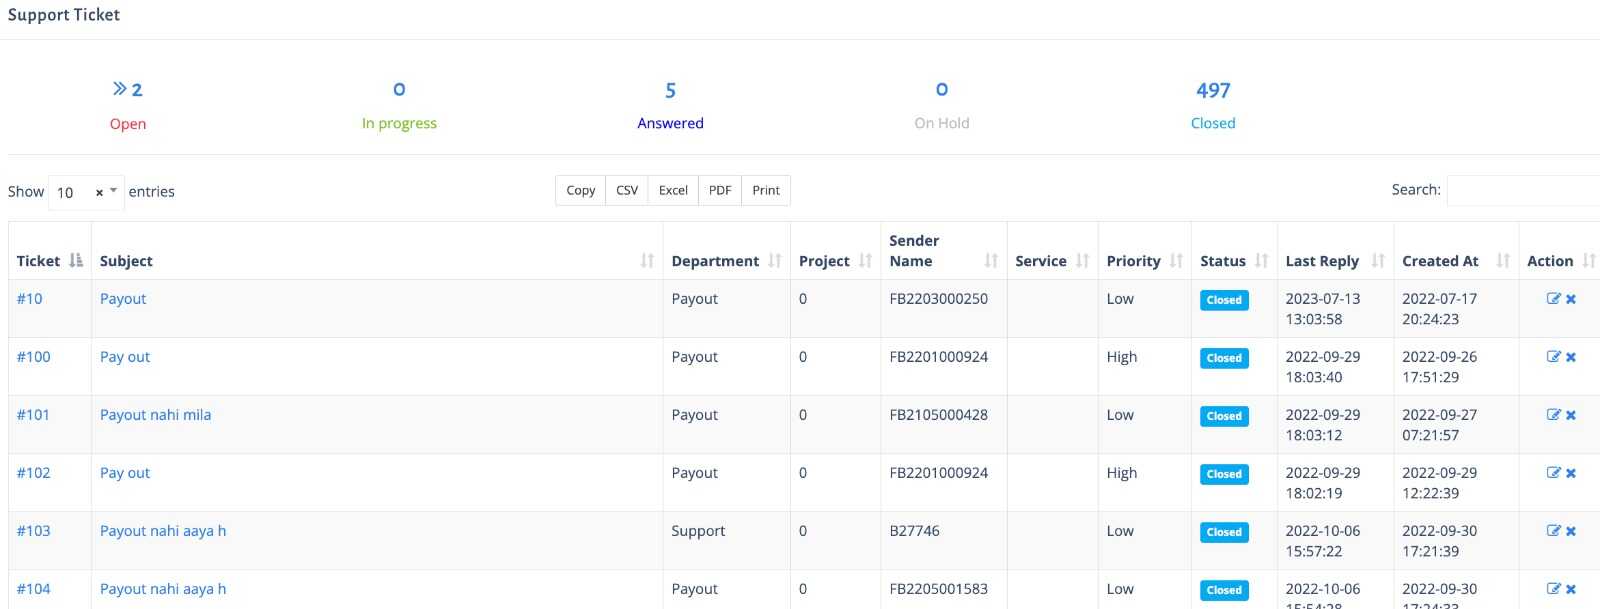Screen dimensions: 1600x609
Task: Click edit icon for ticket #101
Action: [1553, 415]
